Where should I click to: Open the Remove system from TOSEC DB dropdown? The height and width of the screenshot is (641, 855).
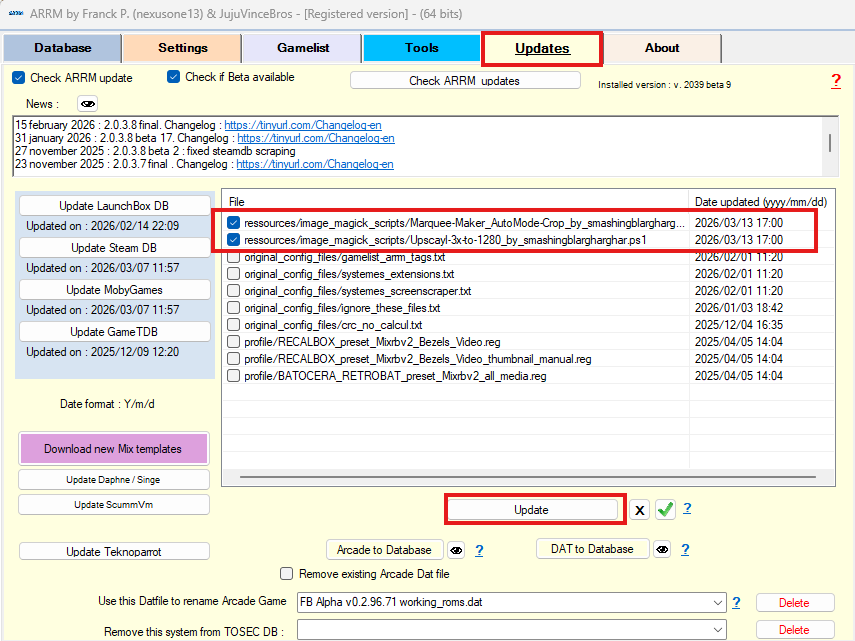point(716,630)
